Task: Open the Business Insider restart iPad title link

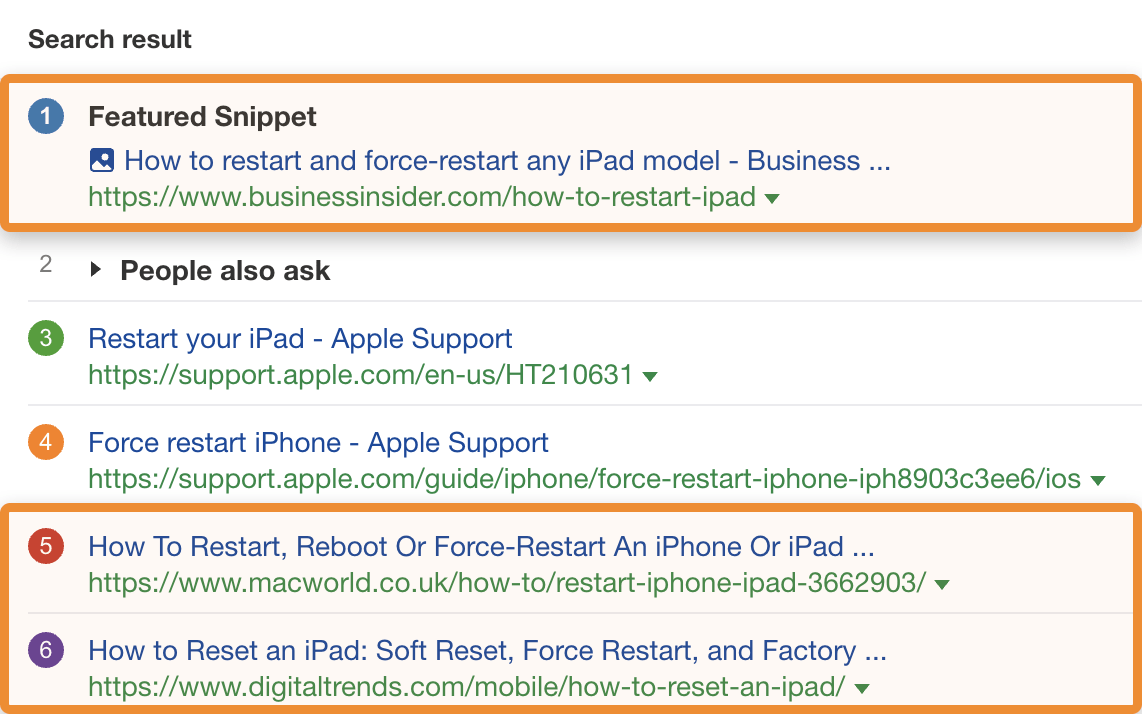Action: tap(507, 161)
